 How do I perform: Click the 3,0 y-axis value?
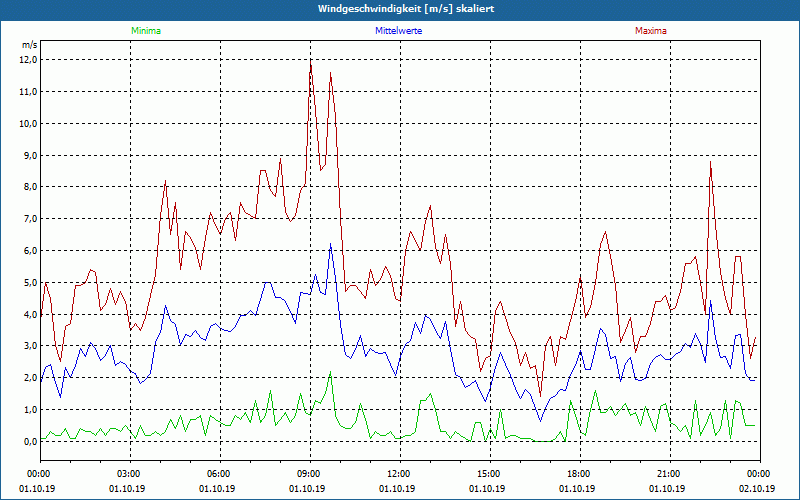[31, 346]
